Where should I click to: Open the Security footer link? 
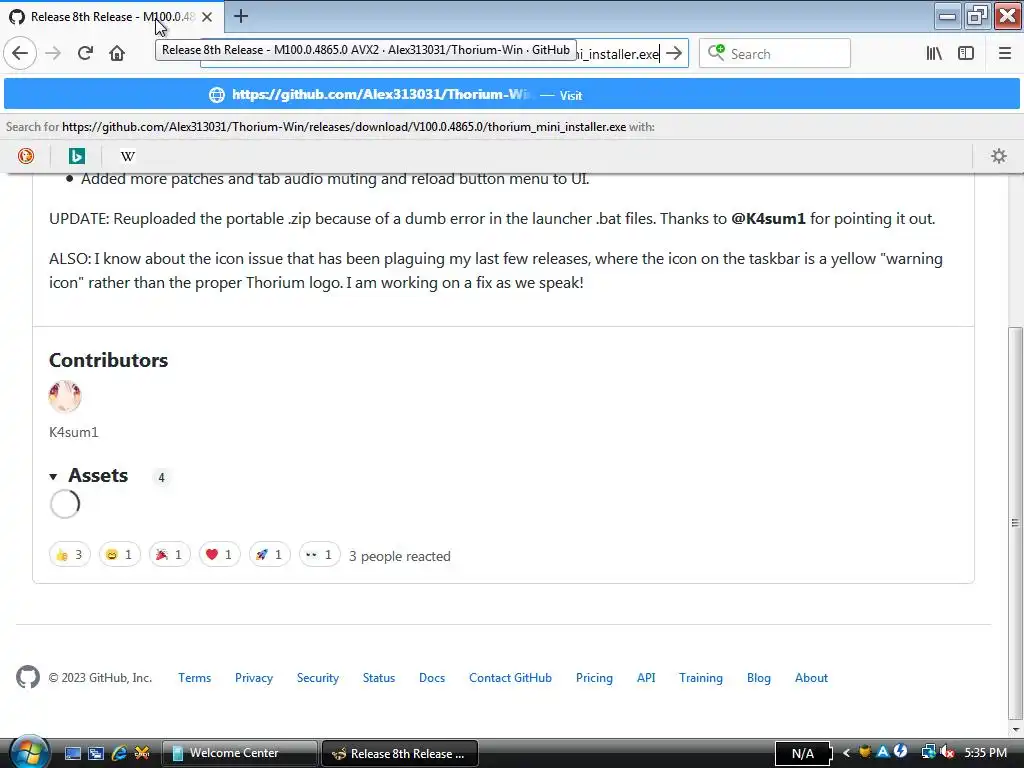click(x=318, y=678)
